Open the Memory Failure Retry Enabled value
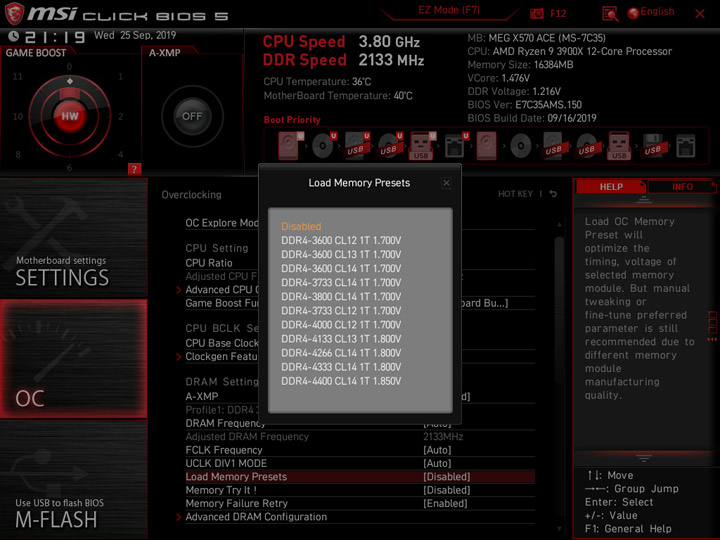This screenshot has height=540, width=720. tap(445, 504)
